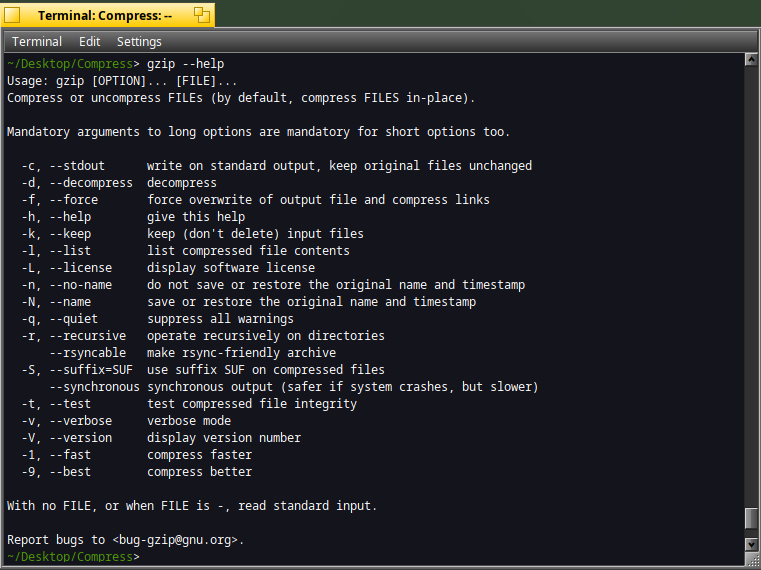
Task: Click the '--verbose' option text
Action: coord(81,421)
